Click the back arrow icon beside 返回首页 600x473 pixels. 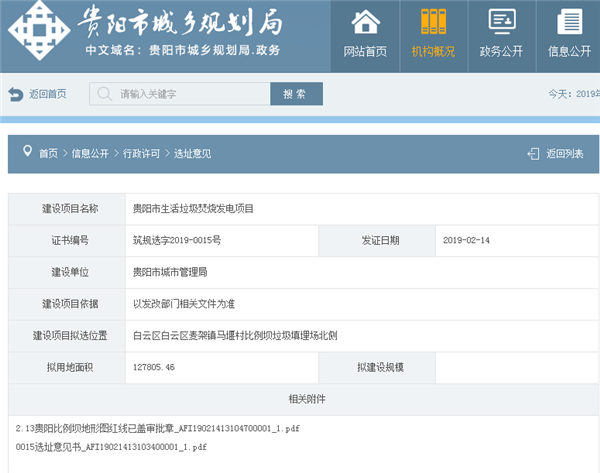click(x=15, y=94)
